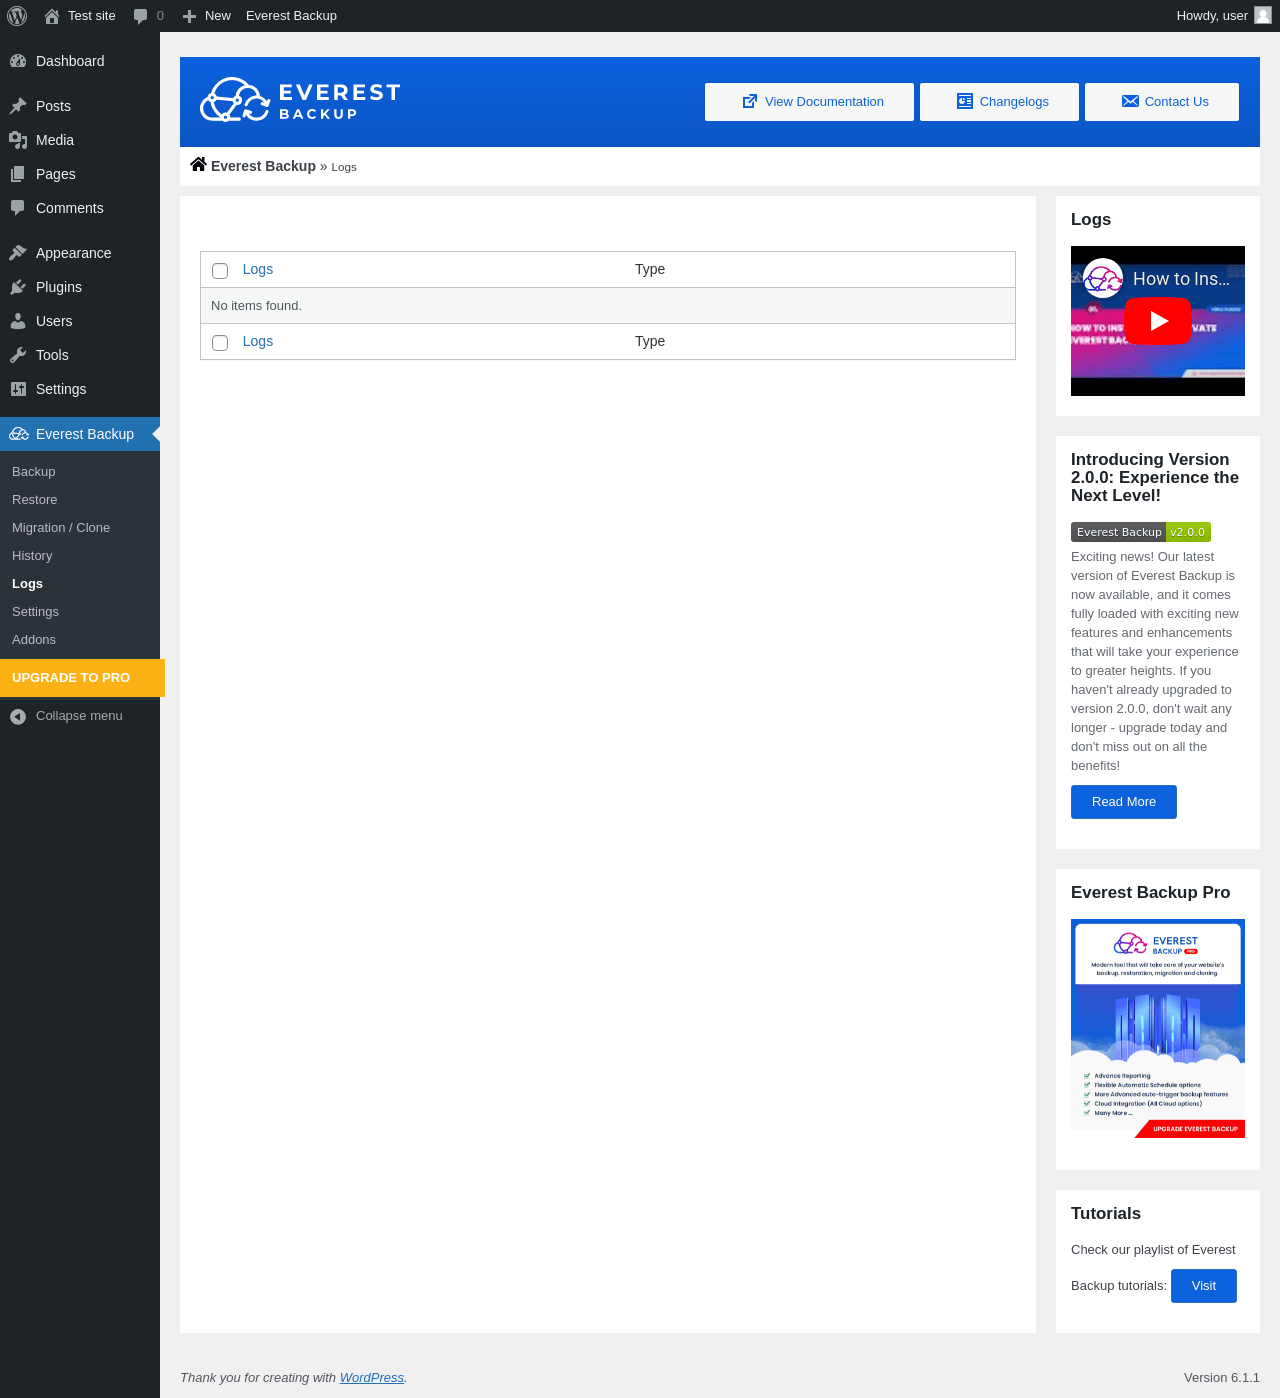Click user avatar in admin bar
The width and height of the screenshot is (1280, 1398).
click(x=1263, y=15)
